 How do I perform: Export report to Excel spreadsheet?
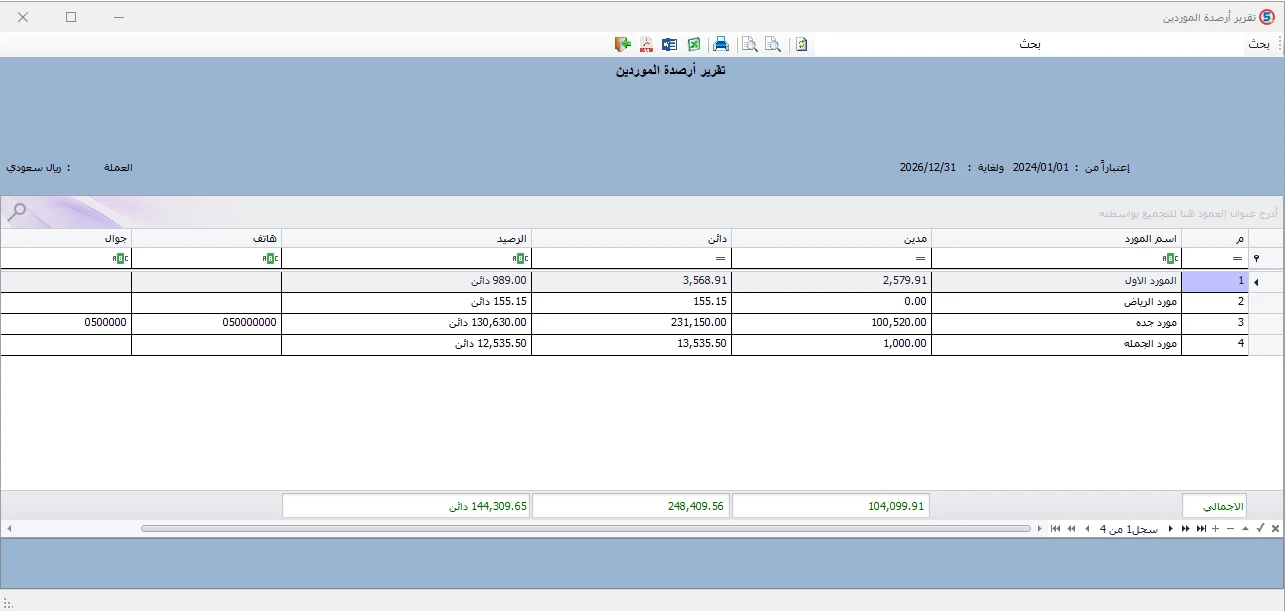(x=693, y=44)
